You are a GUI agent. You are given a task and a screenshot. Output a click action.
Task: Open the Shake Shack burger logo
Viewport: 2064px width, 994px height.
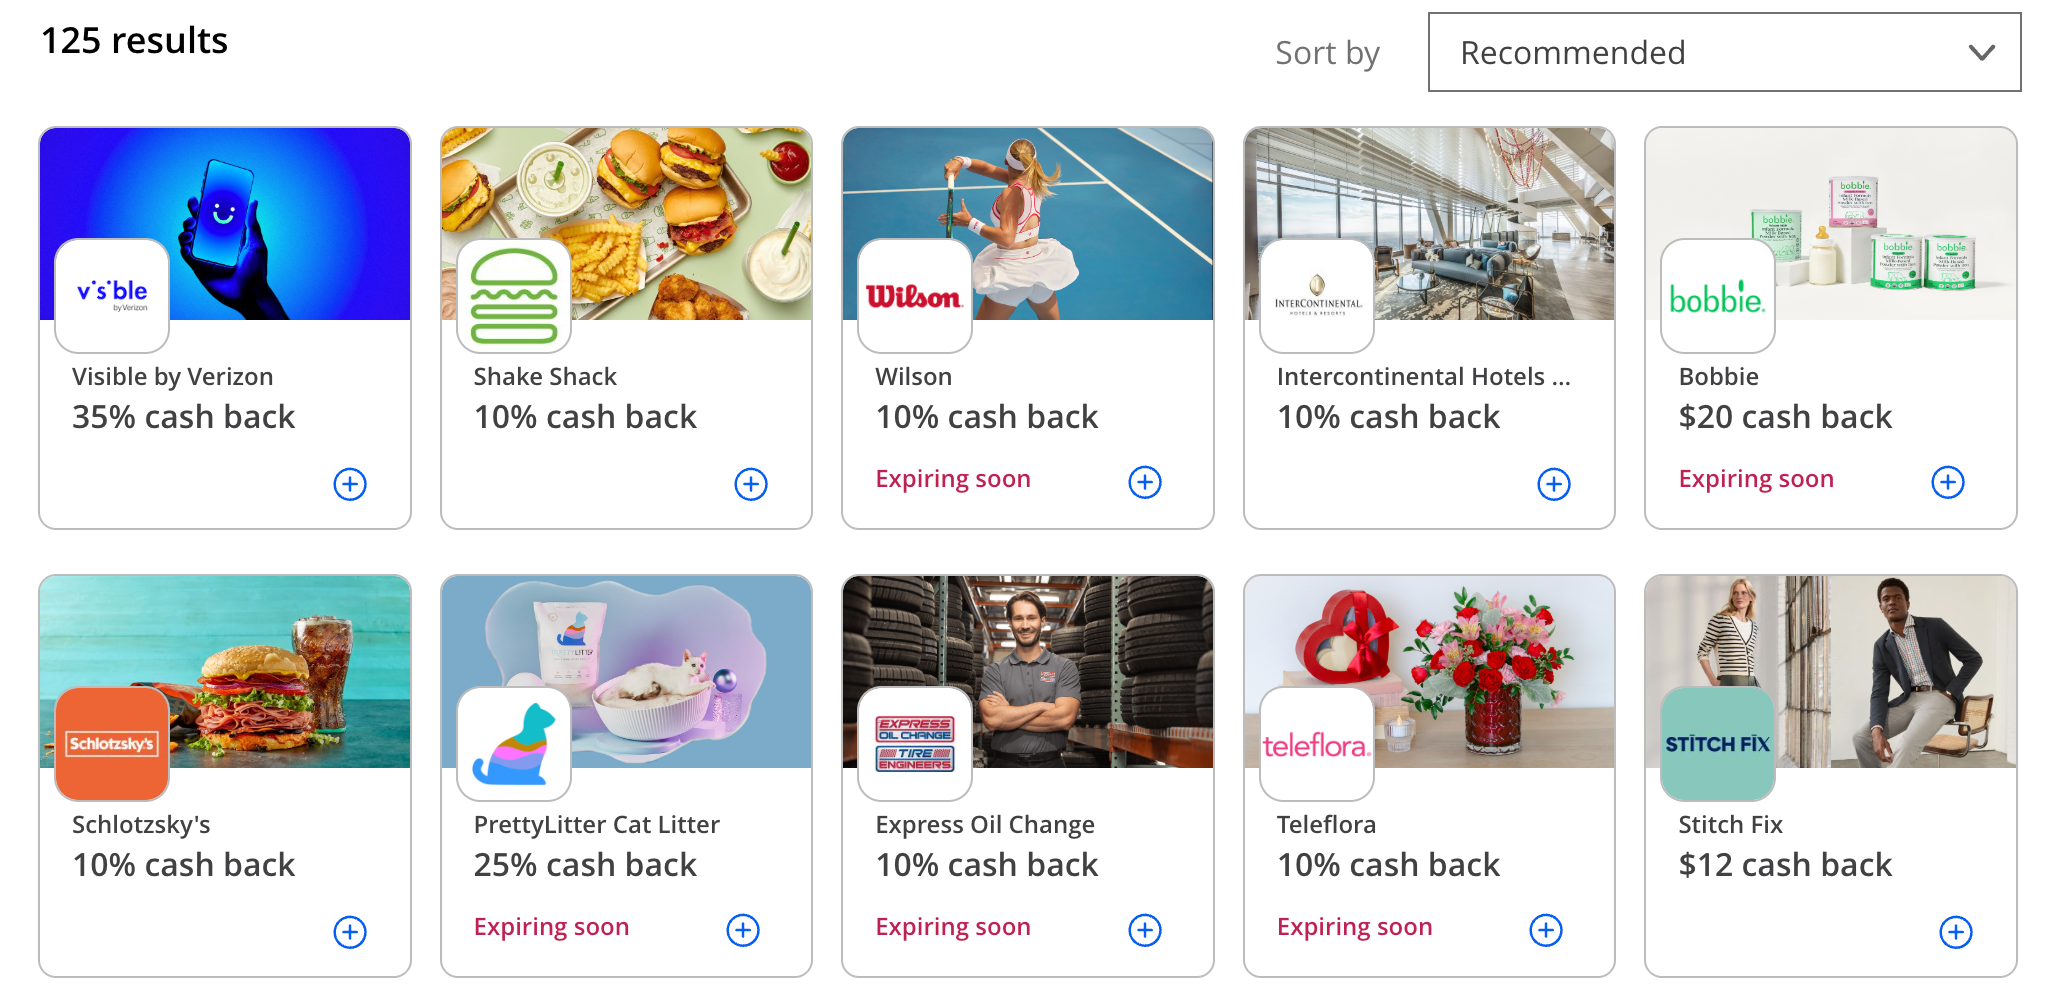pyautogui.click(x=514, y=296)
